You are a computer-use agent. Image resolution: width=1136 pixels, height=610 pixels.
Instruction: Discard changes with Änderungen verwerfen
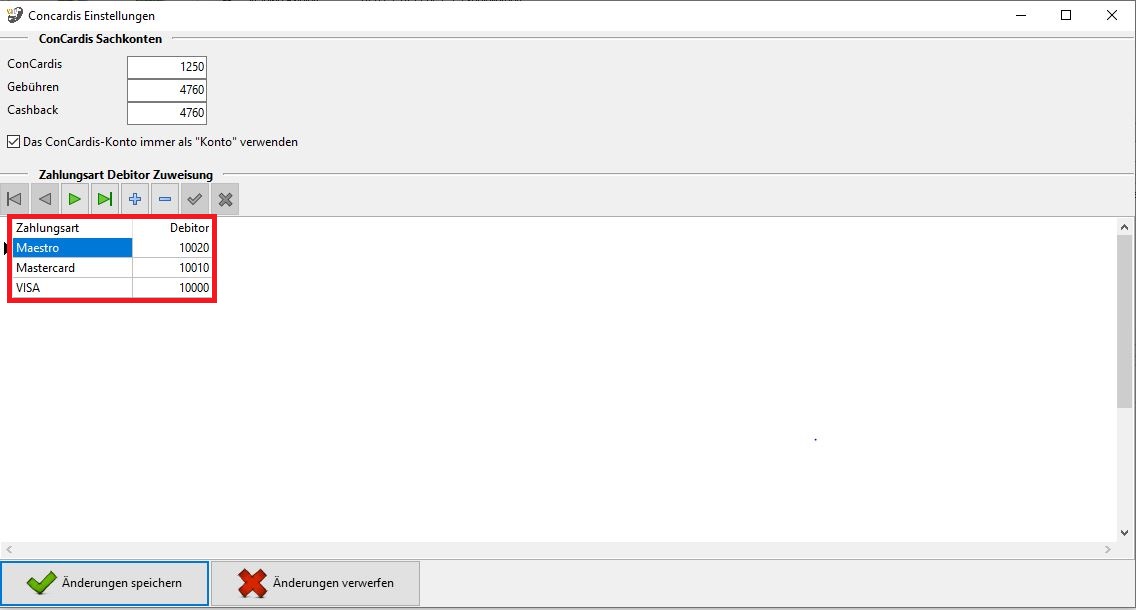316,583
